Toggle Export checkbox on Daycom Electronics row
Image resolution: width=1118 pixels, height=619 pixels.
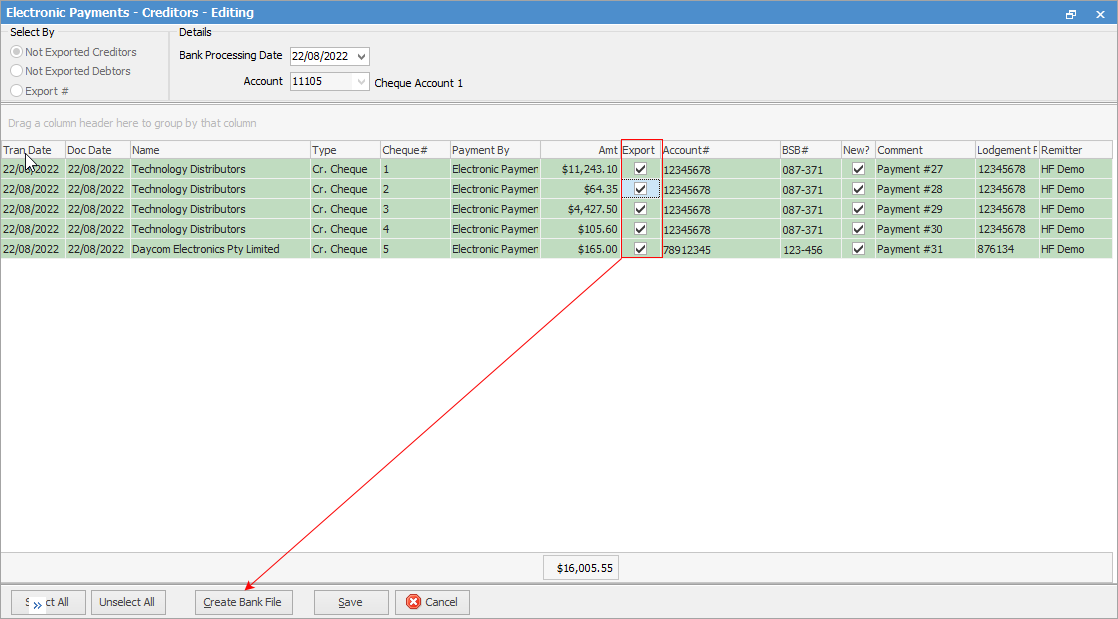(x=640, y=249)
